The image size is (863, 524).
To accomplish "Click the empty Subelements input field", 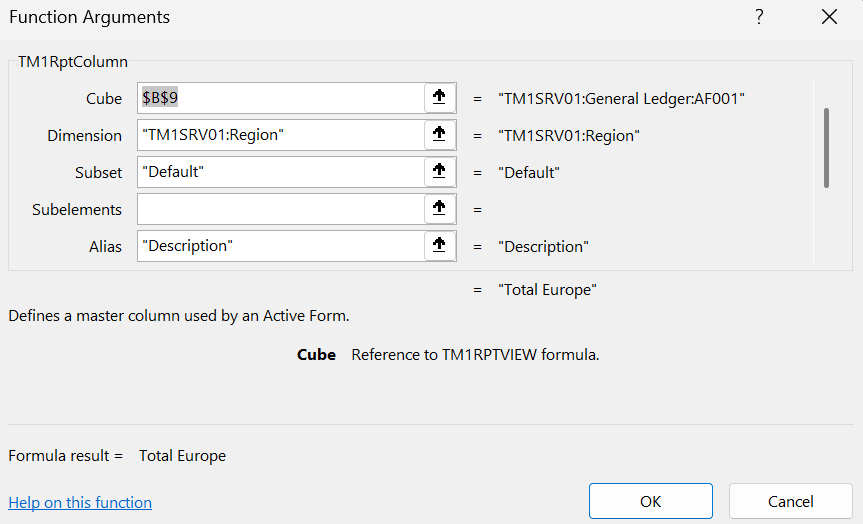I will click(281, 209).
